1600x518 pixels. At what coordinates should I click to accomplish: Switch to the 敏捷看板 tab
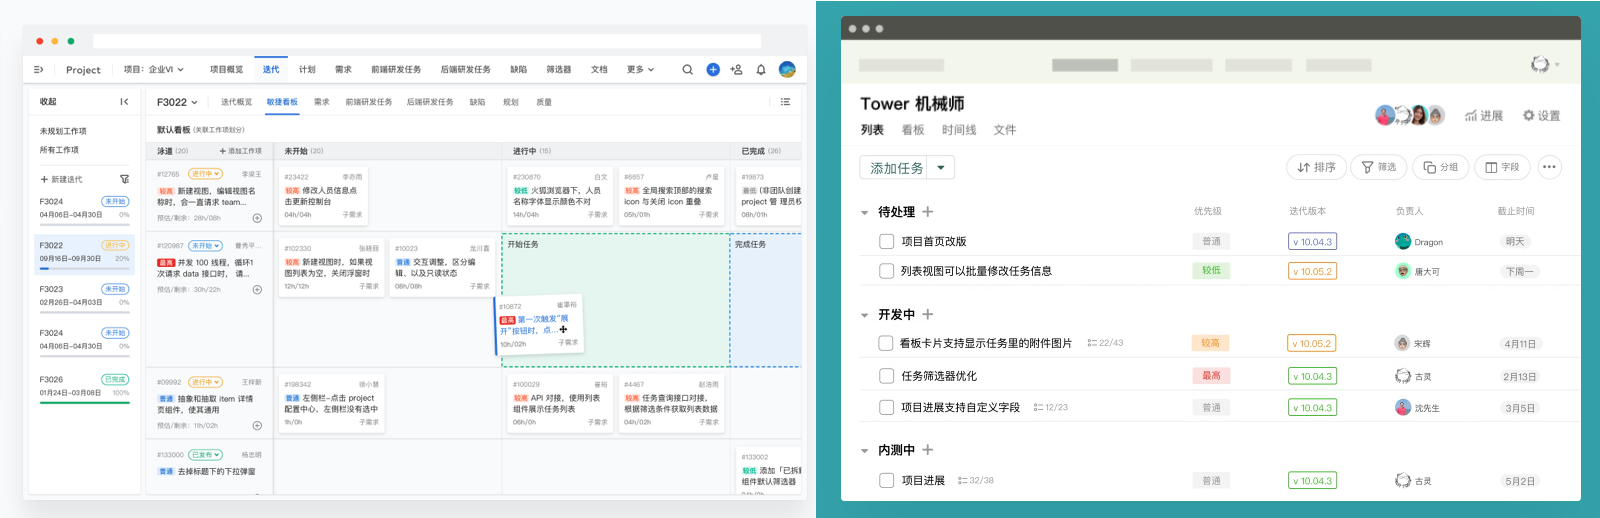pos(282,102)
